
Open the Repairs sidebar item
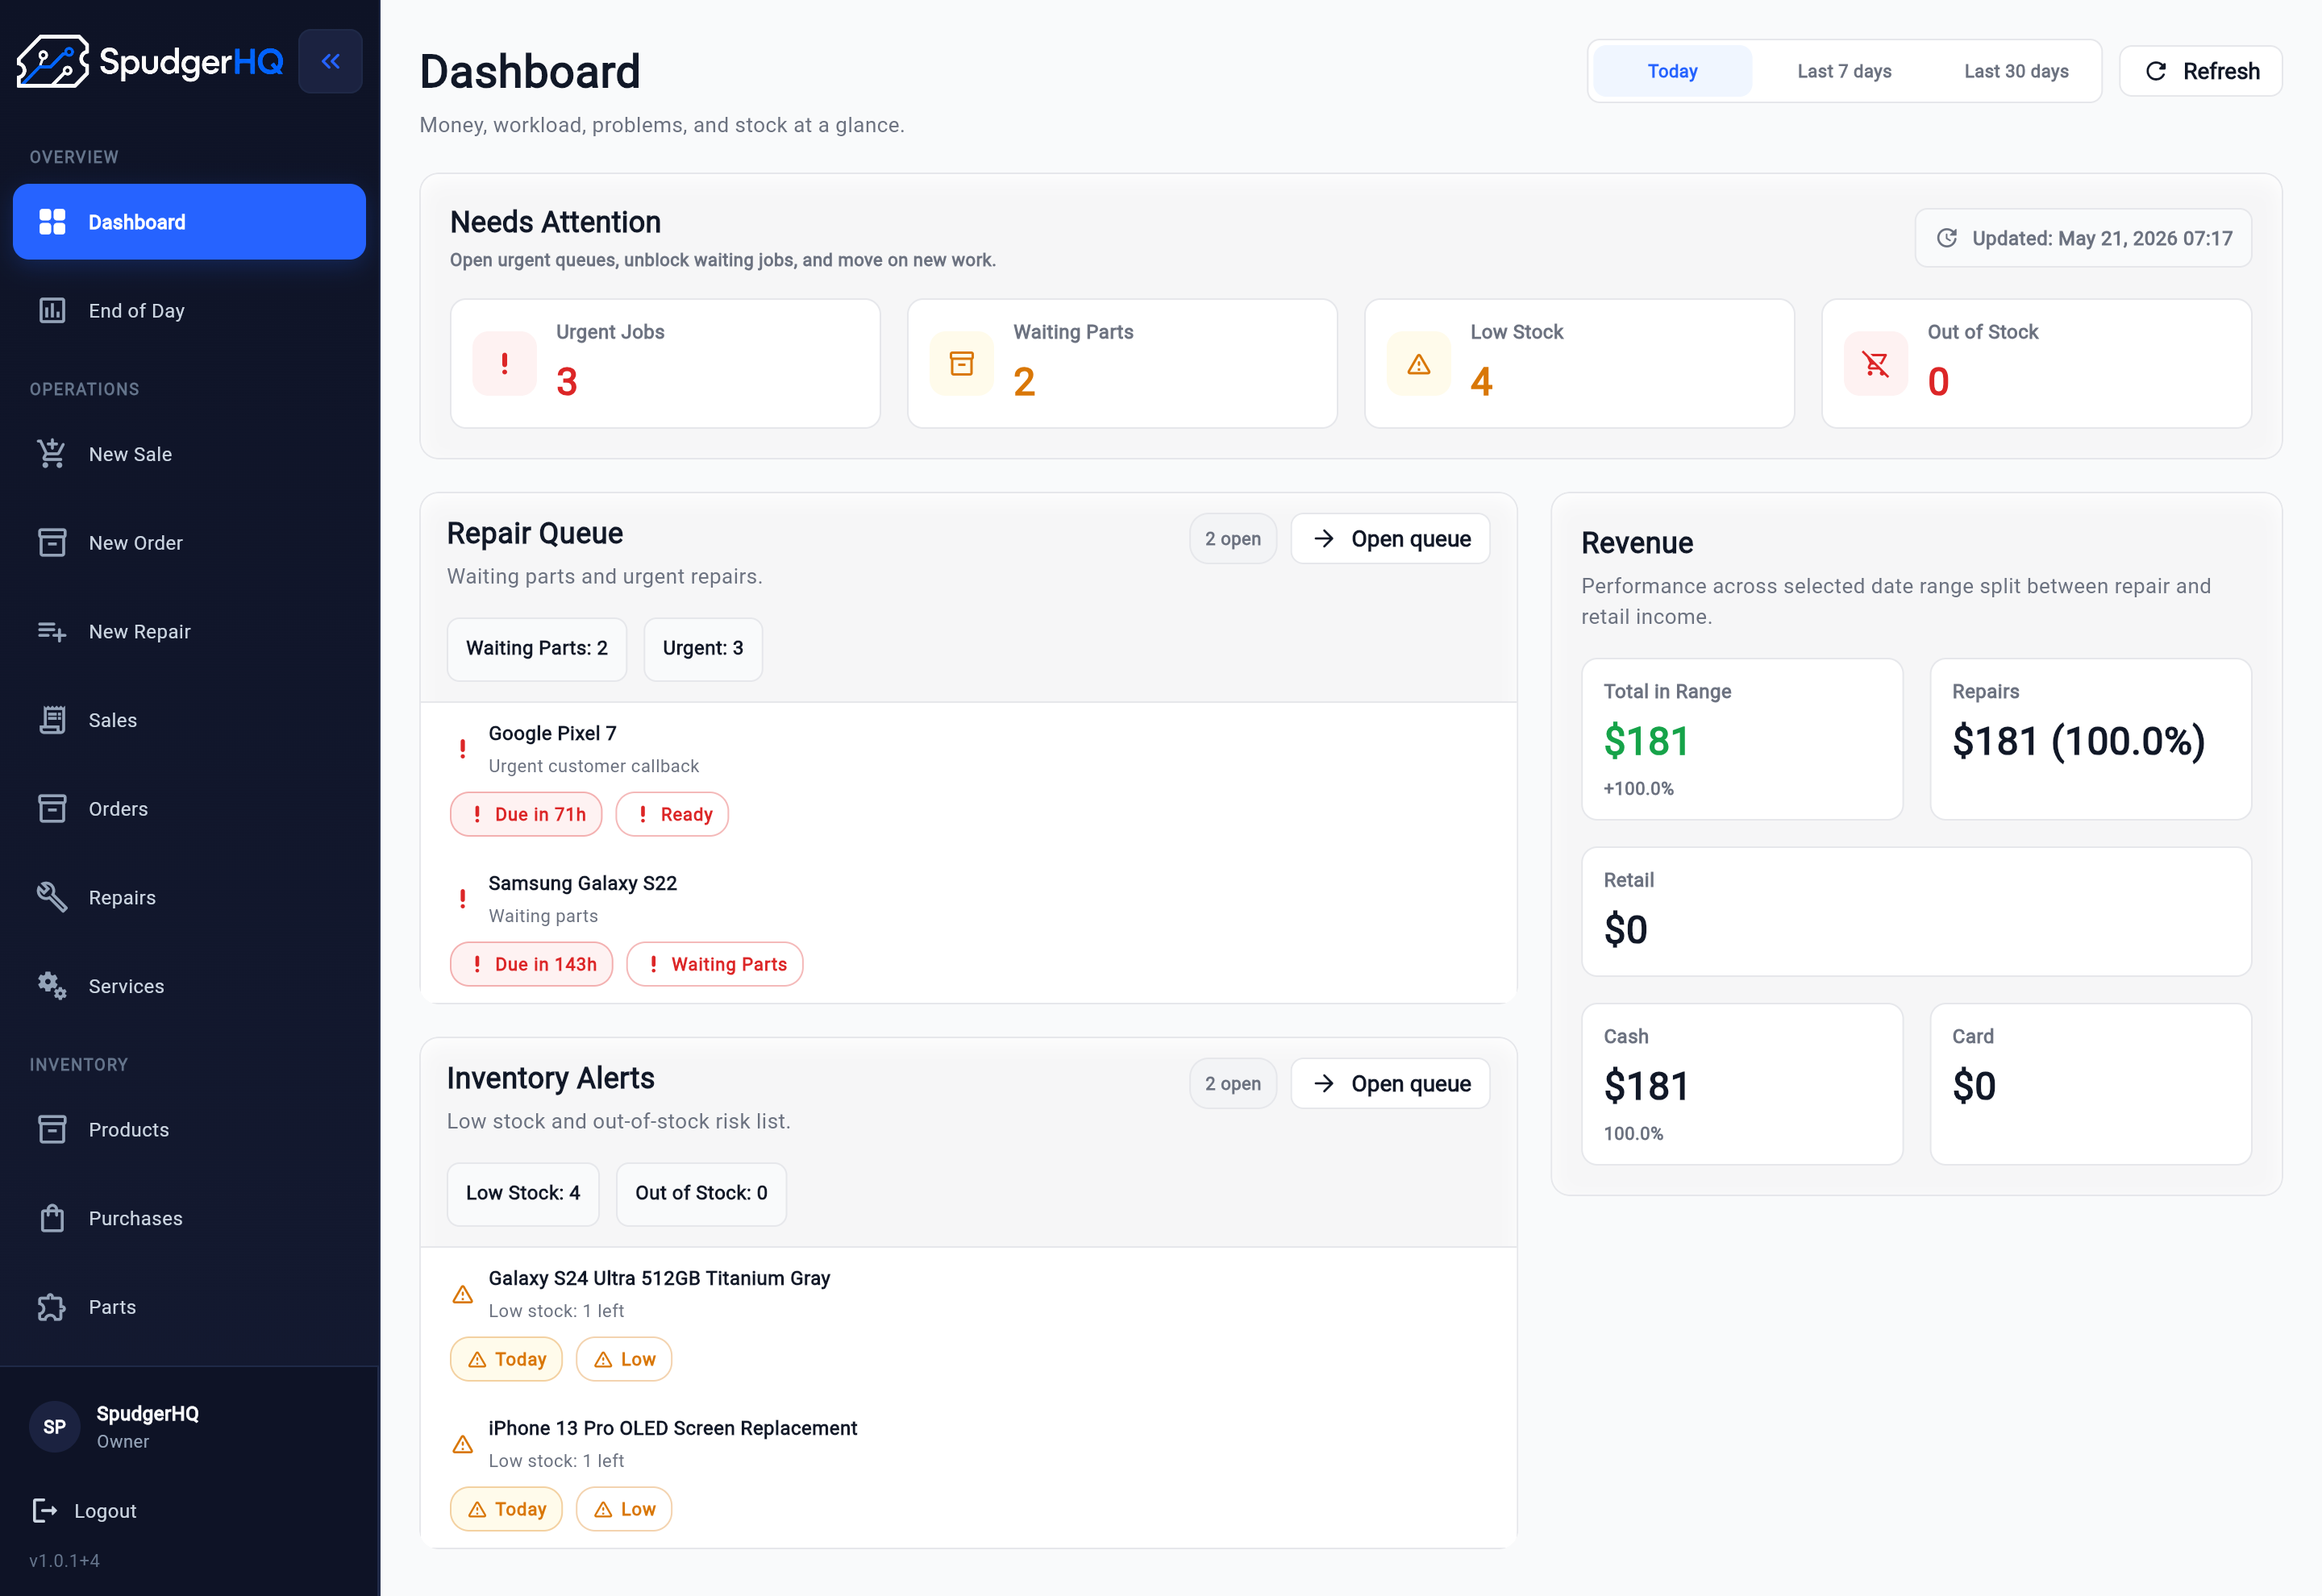189,898
